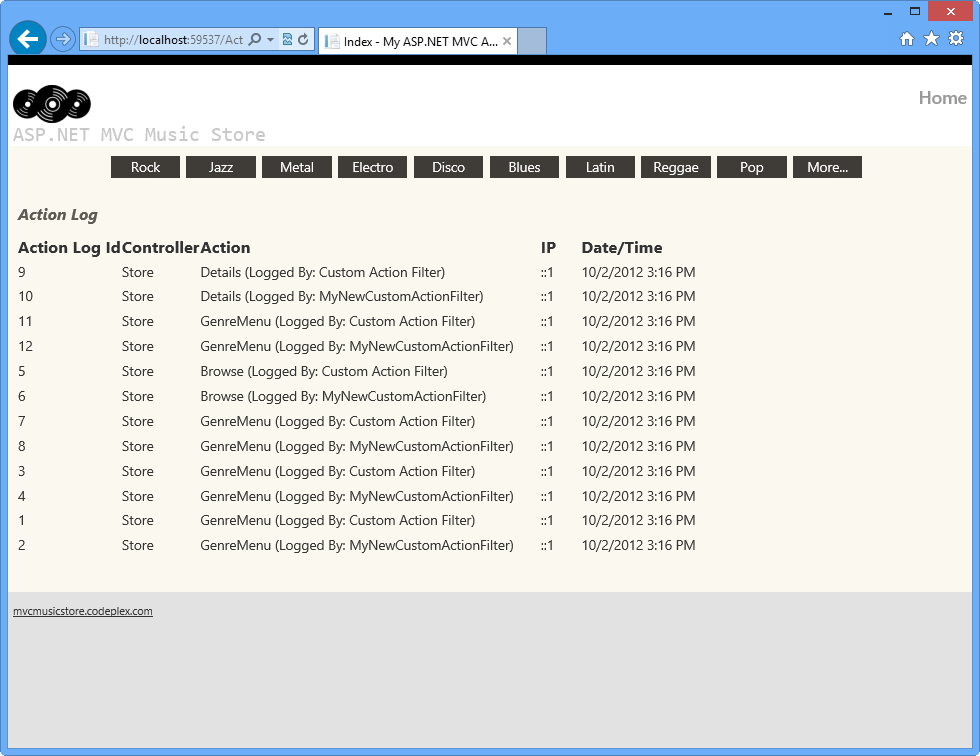Browse the Jazz genre
This screenshot has width=980, height=756.
click(221, 167)
